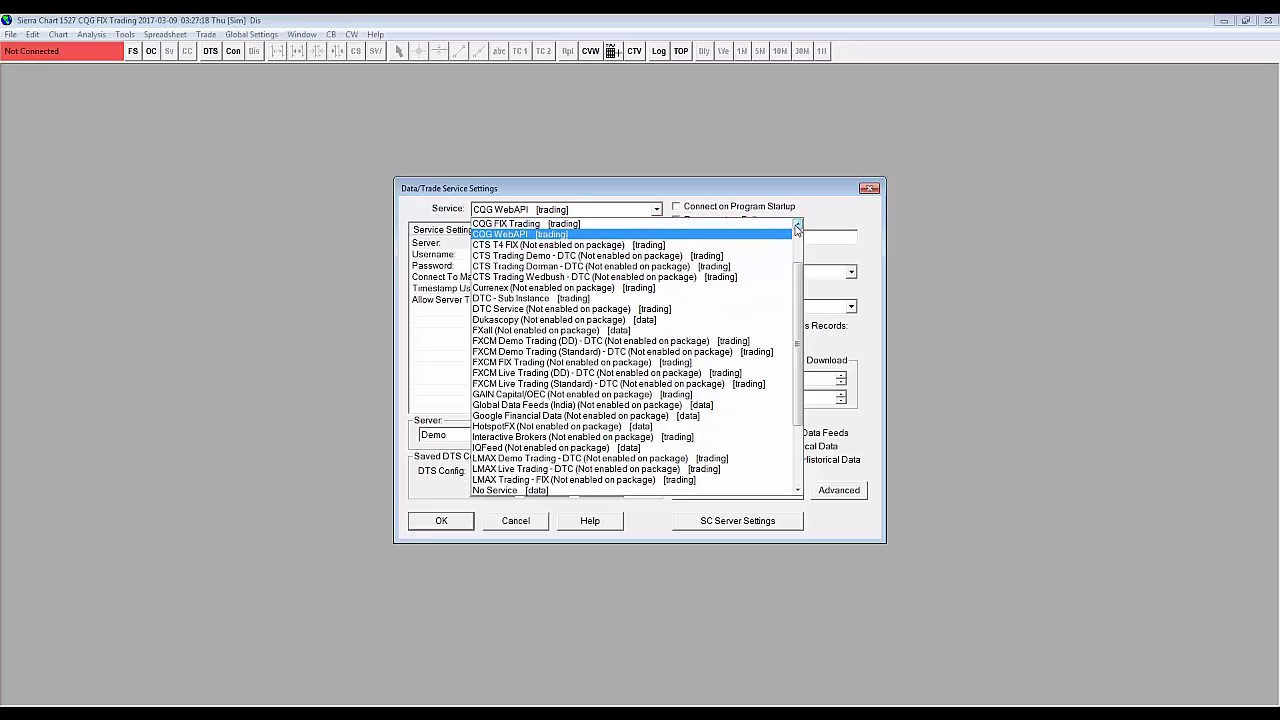Click the TC 1 toolbar button

[x=520, y=51]
